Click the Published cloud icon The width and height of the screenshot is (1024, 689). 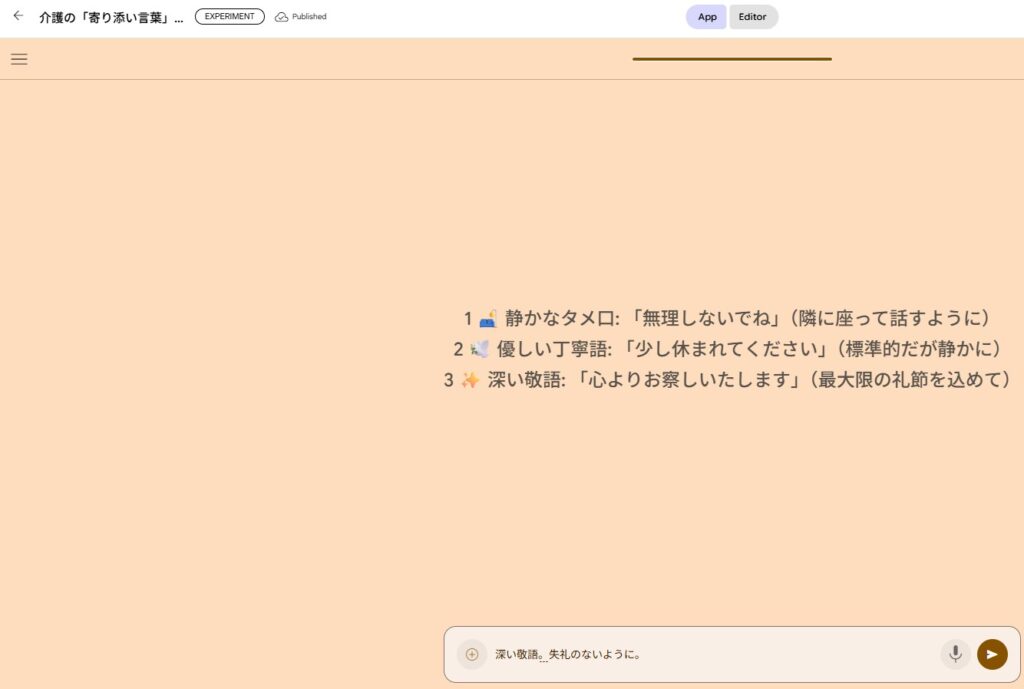pyautogui.click(x=281, y=17)
